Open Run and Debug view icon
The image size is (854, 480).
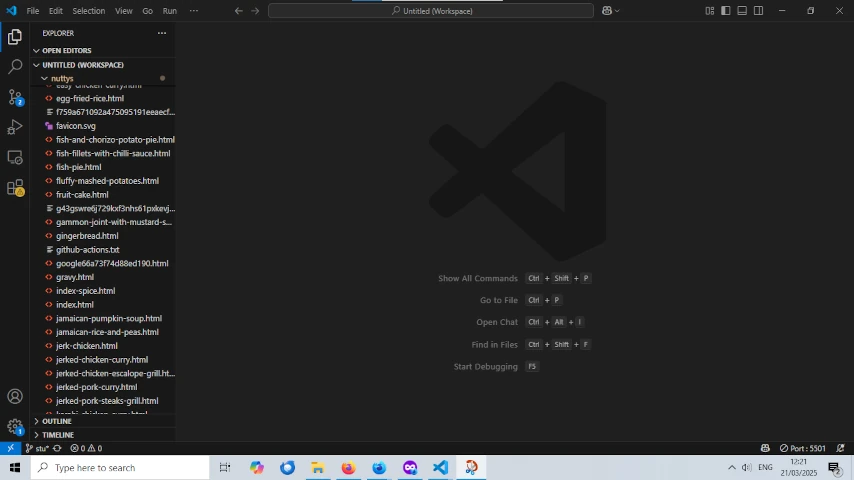[15, 127]
